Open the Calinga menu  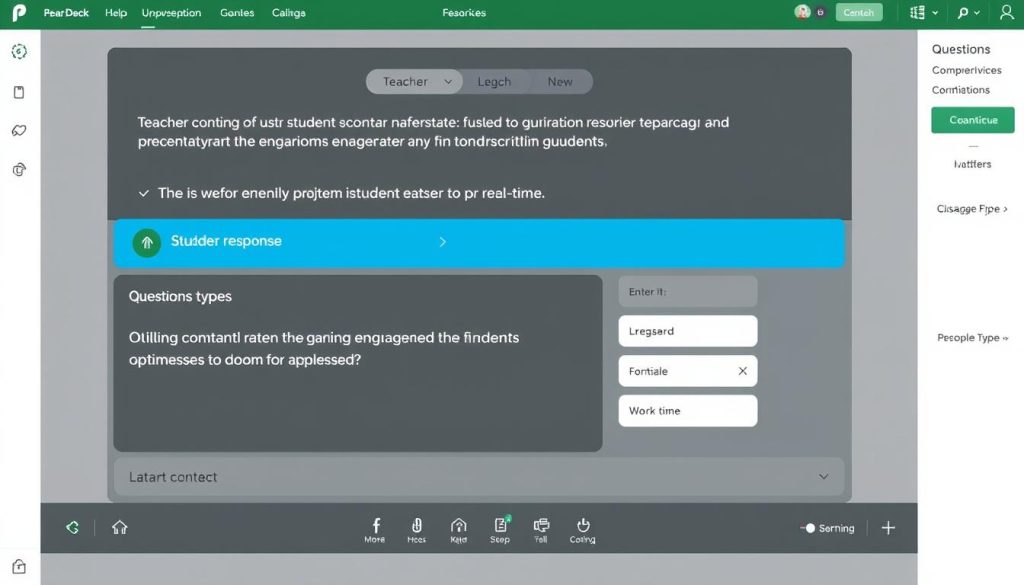pos(288,12)
